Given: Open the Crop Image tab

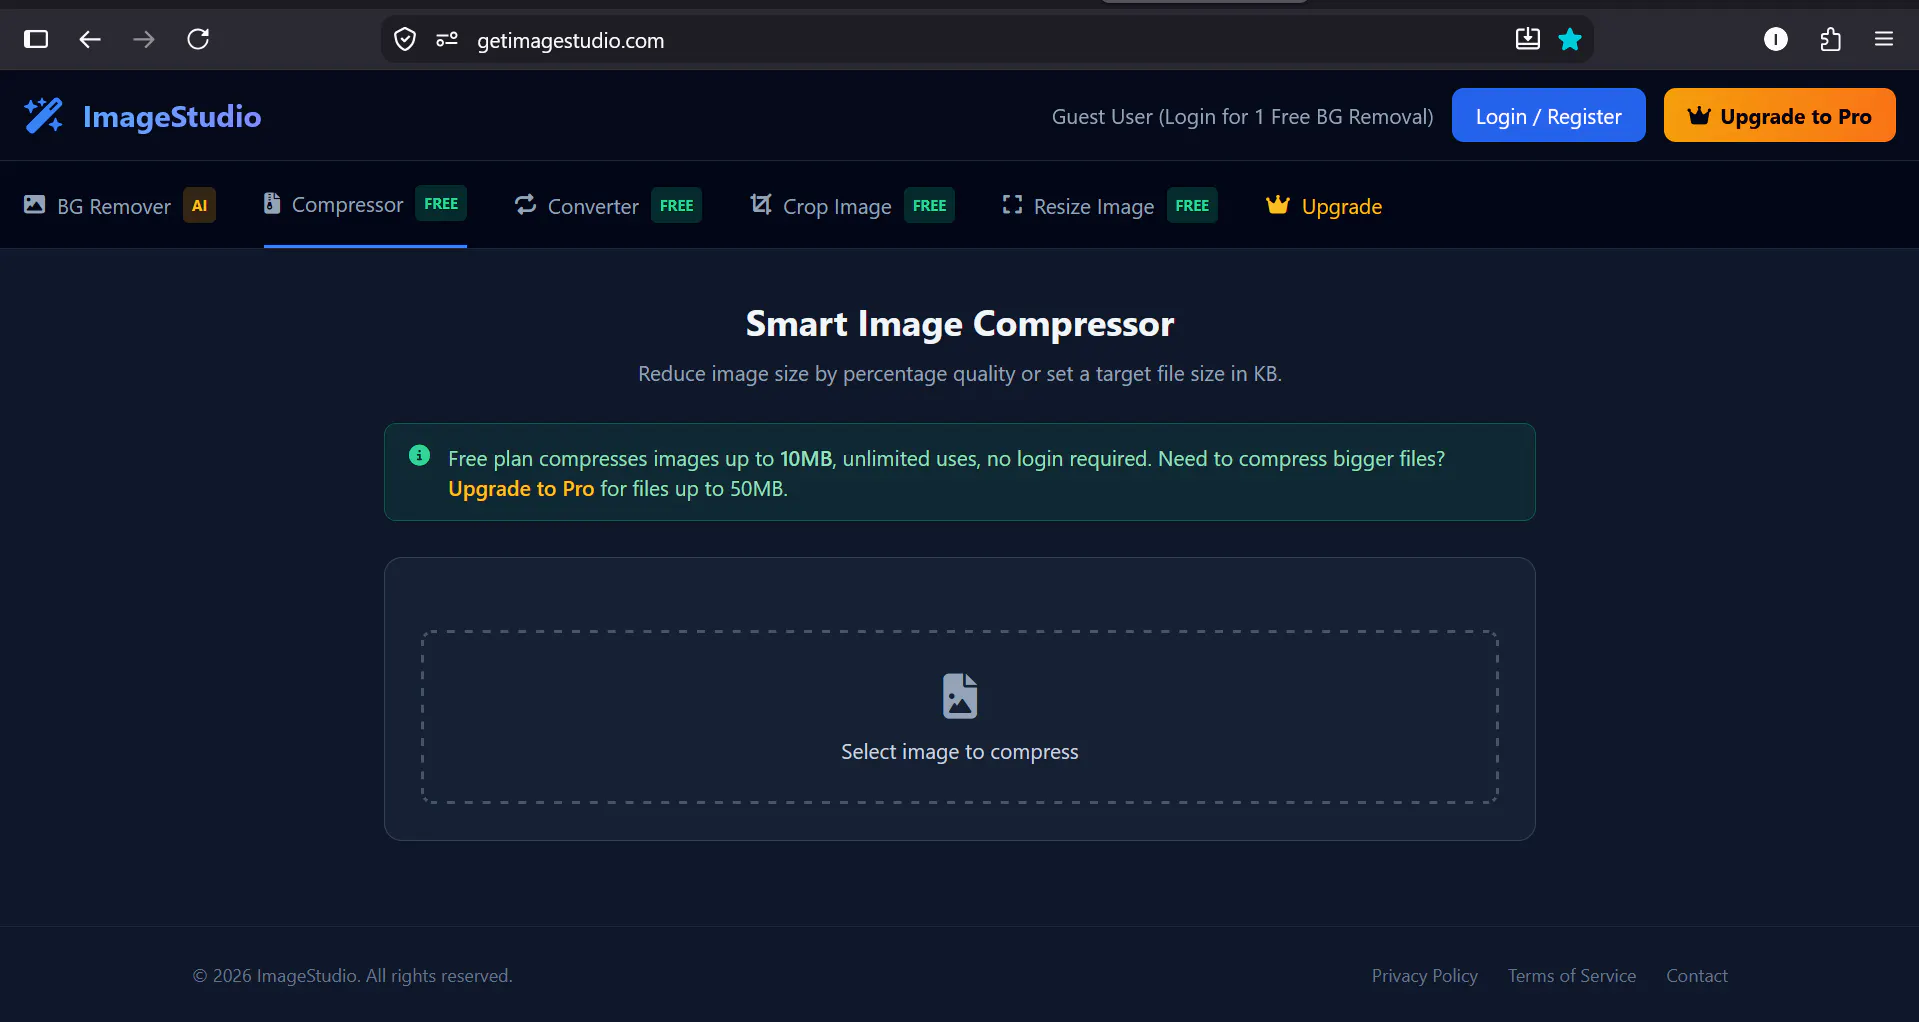Looking at the screenshot, I should (x=852, y=206).
